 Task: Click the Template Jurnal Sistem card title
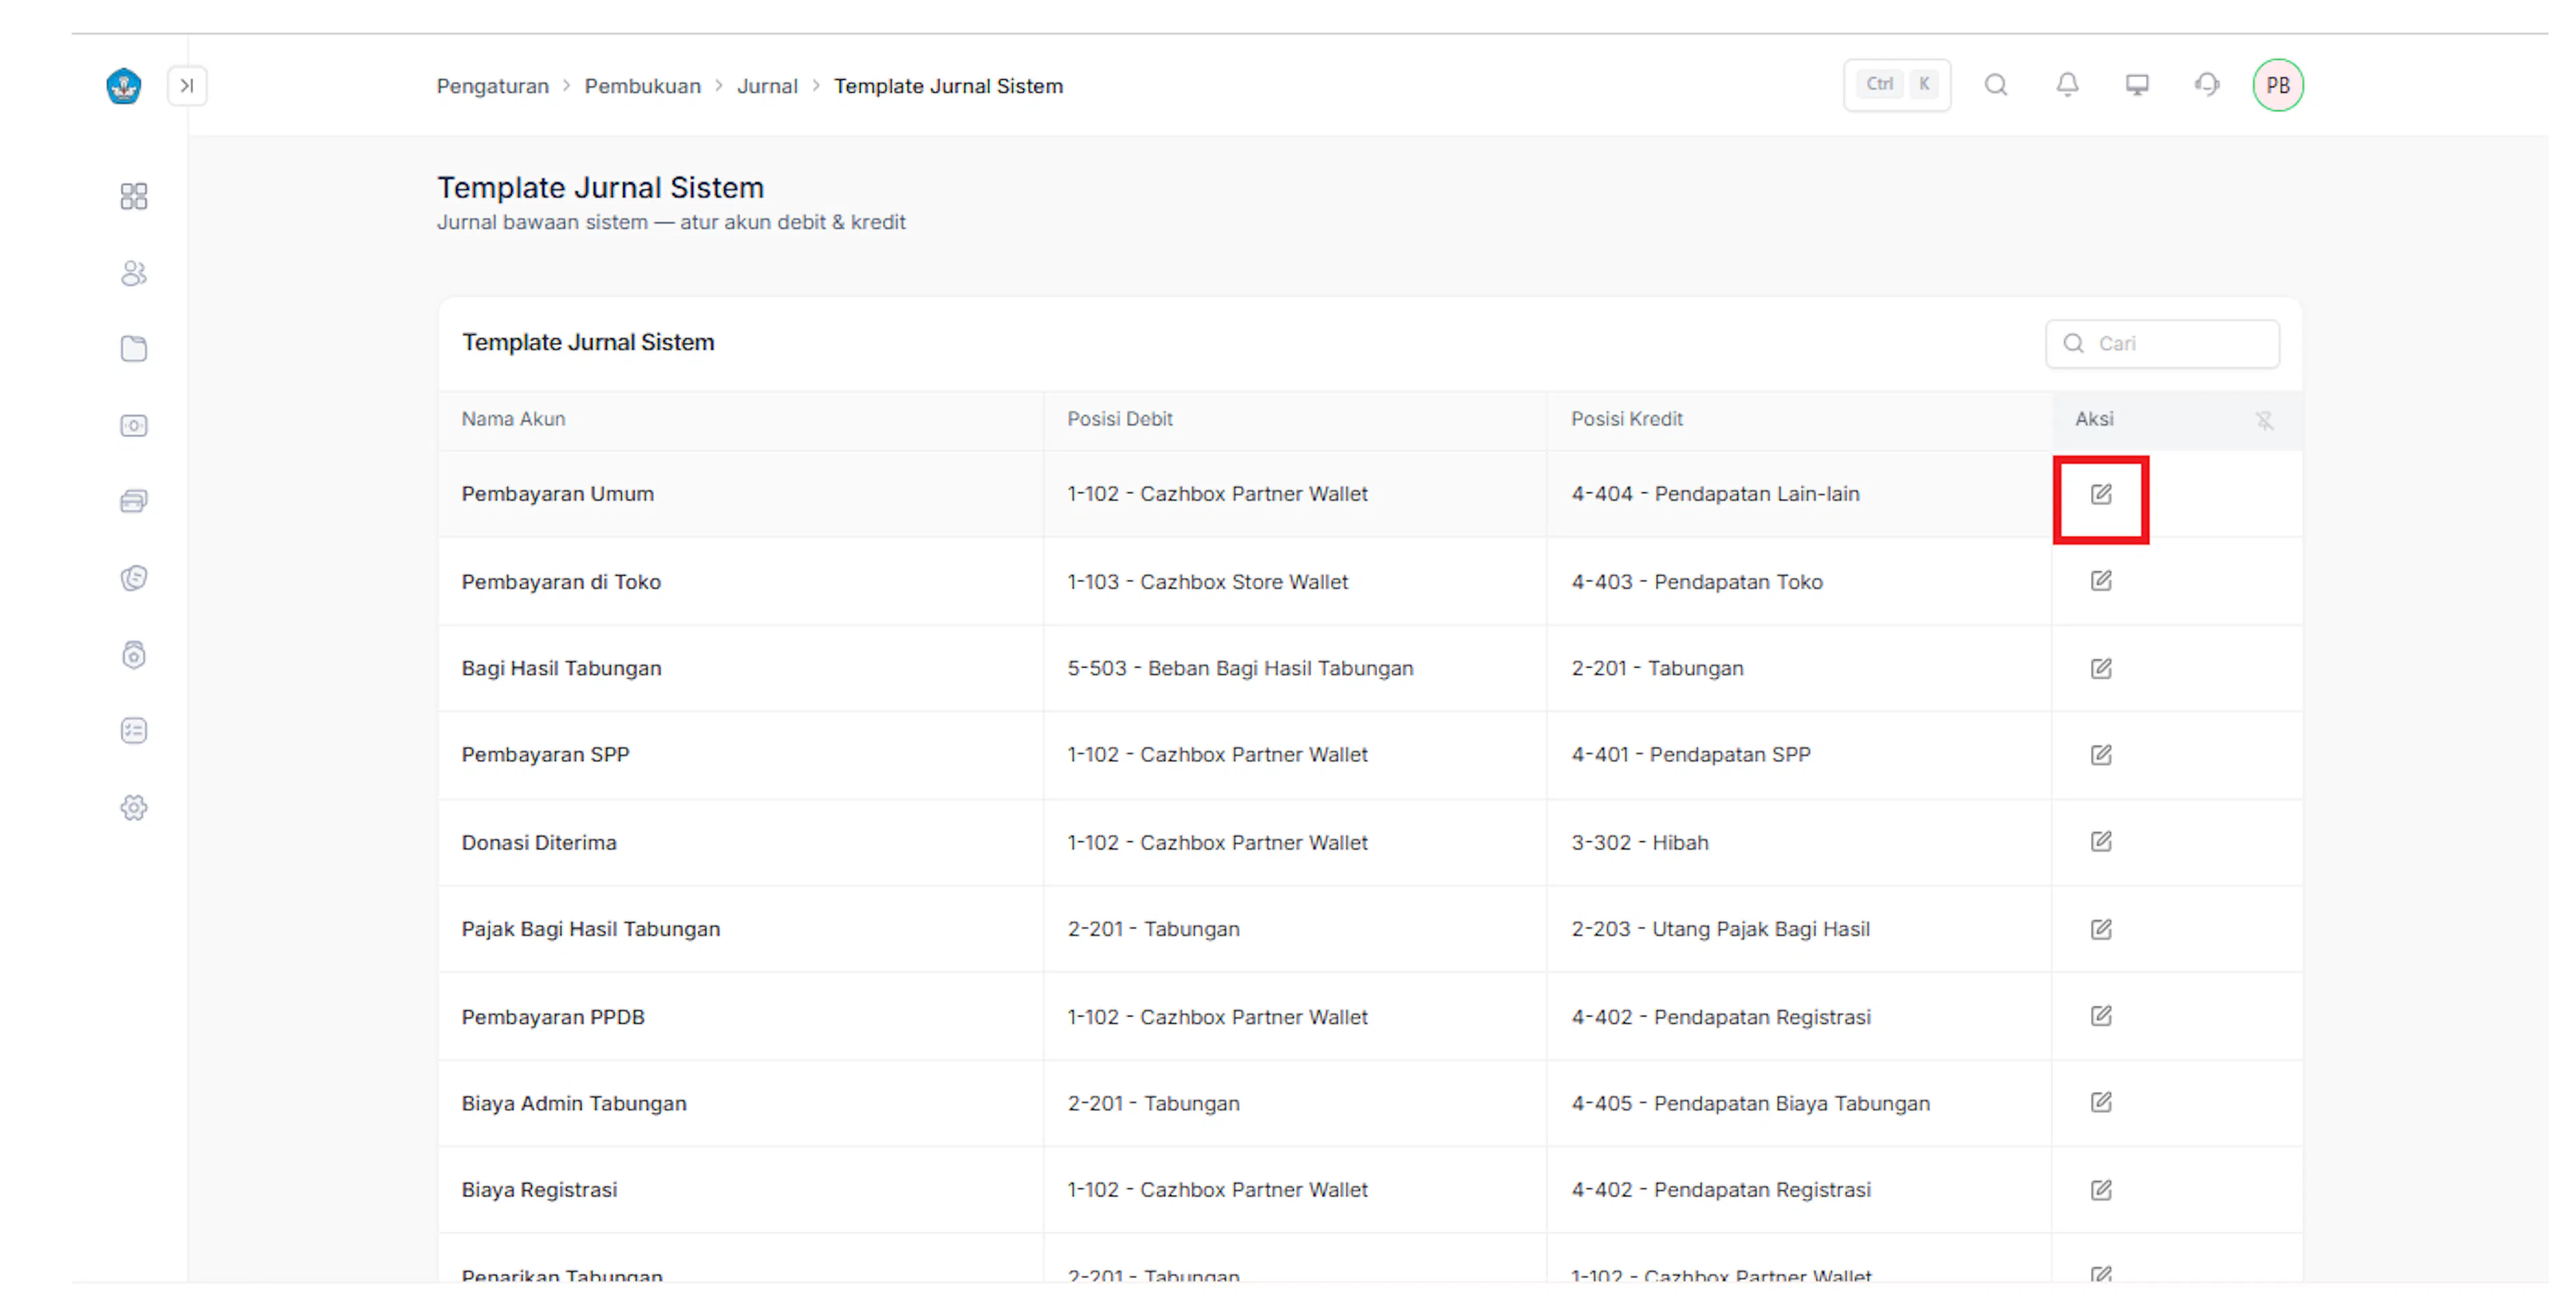pos(588,343)
